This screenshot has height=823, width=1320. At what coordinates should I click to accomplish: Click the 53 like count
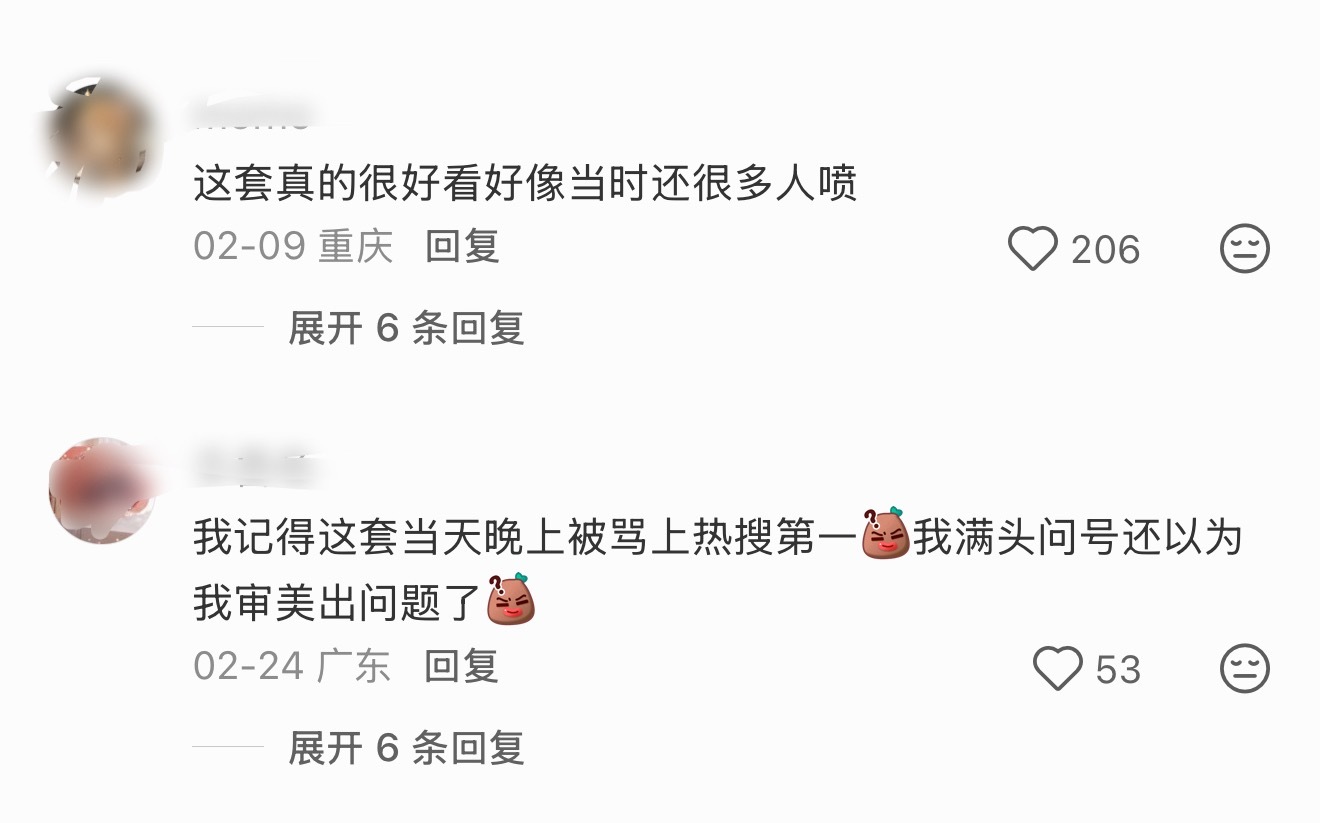coord(1118,669)
